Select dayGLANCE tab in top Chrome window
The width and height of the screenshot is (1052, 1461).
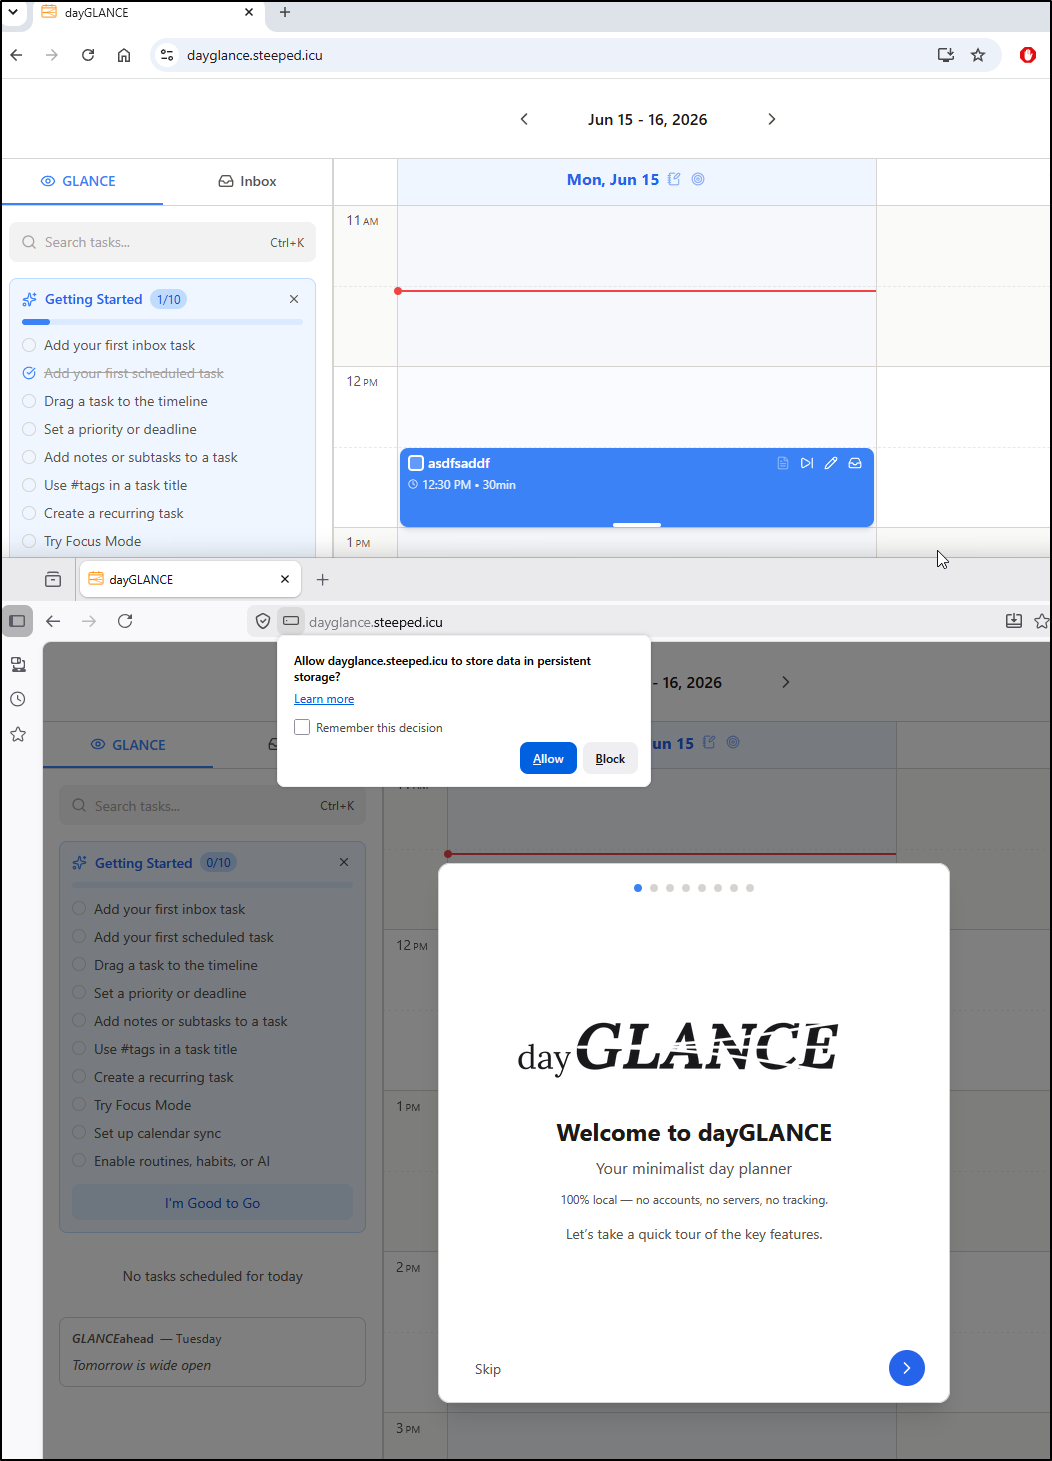point(150,13)
